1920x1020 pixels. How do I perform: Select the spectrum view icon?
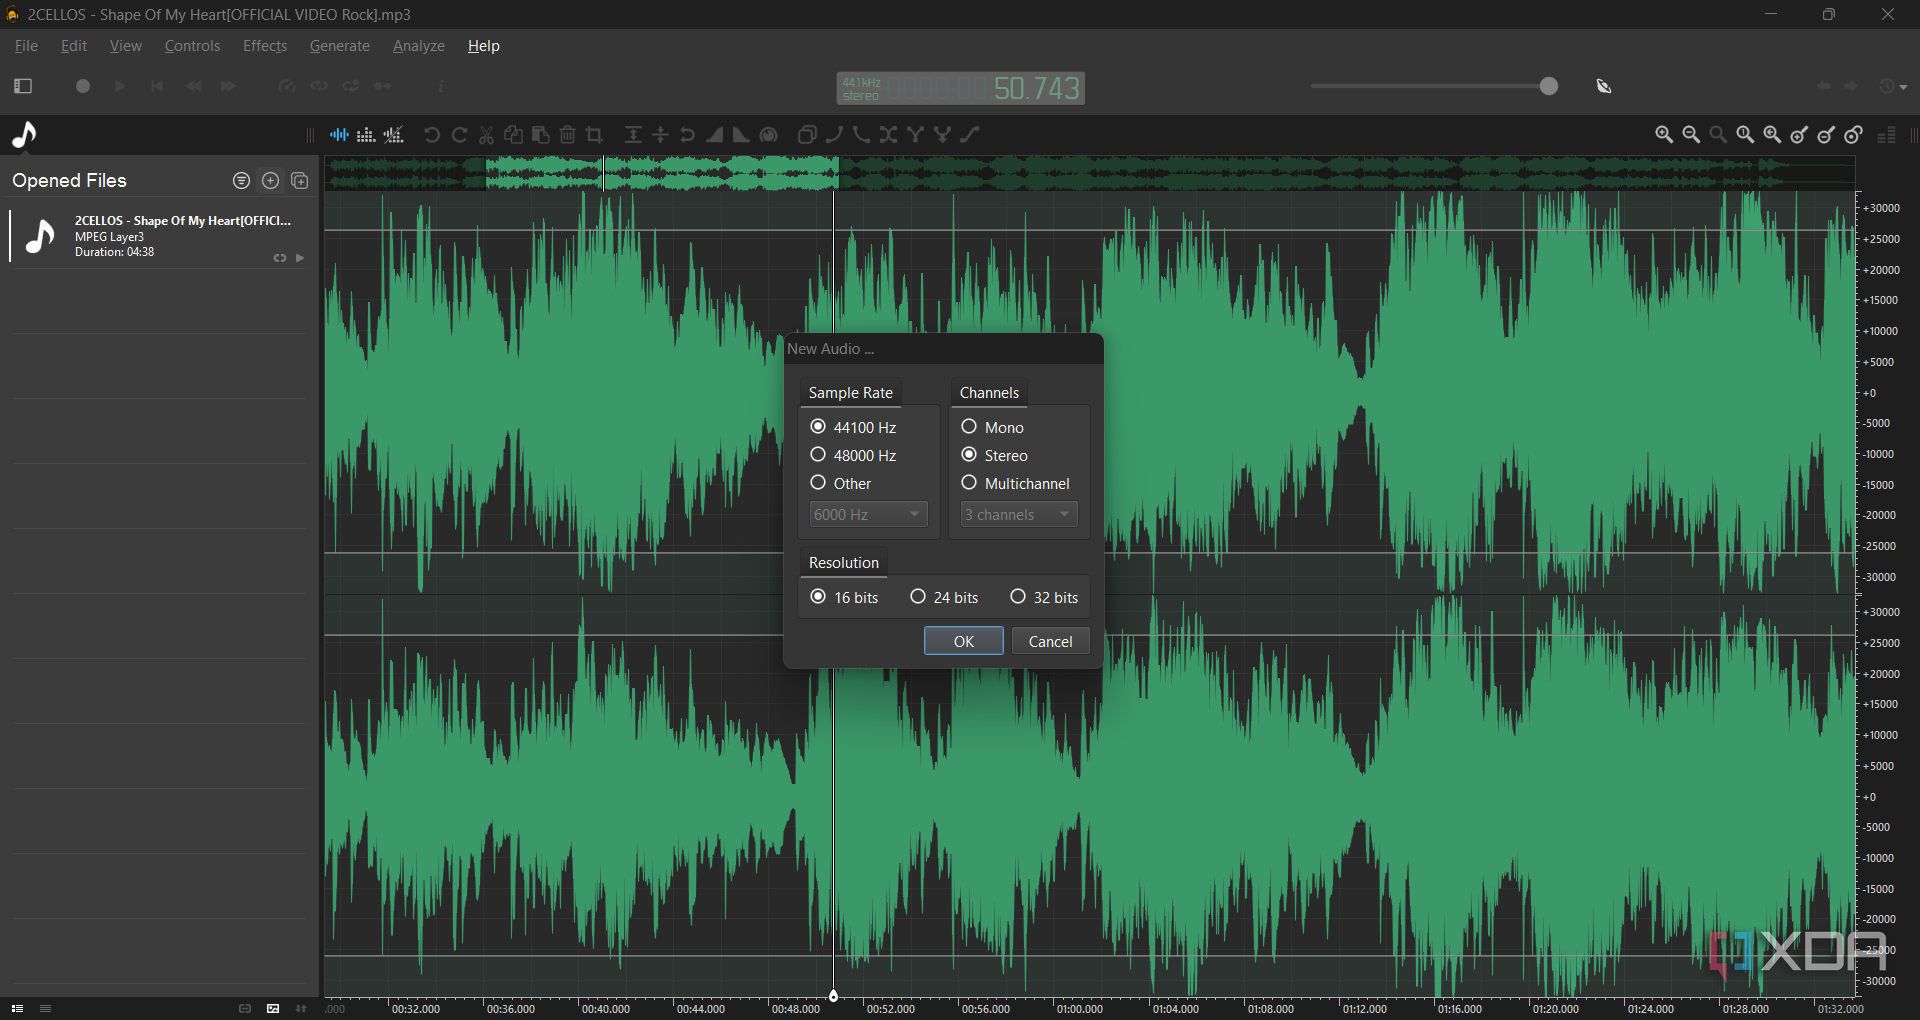click(367, 135)
